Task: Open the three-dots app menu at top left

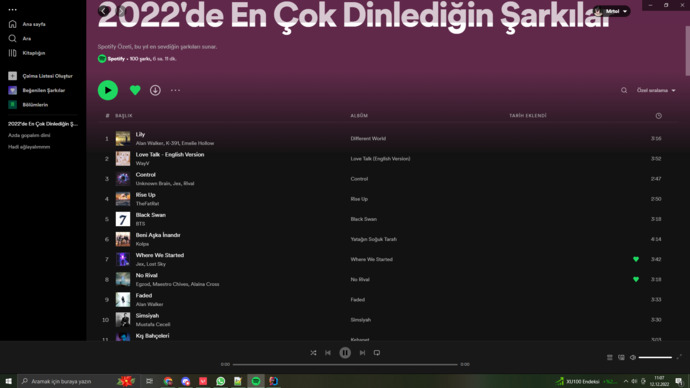Action: [x=12, y=9]
